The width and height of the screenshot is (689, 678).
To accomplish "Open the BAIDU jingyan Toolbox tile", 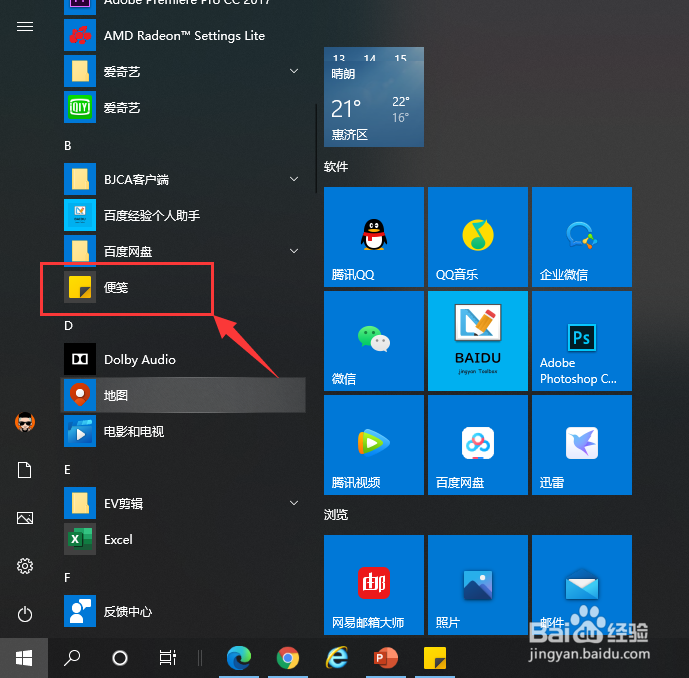I will point(478,341).
